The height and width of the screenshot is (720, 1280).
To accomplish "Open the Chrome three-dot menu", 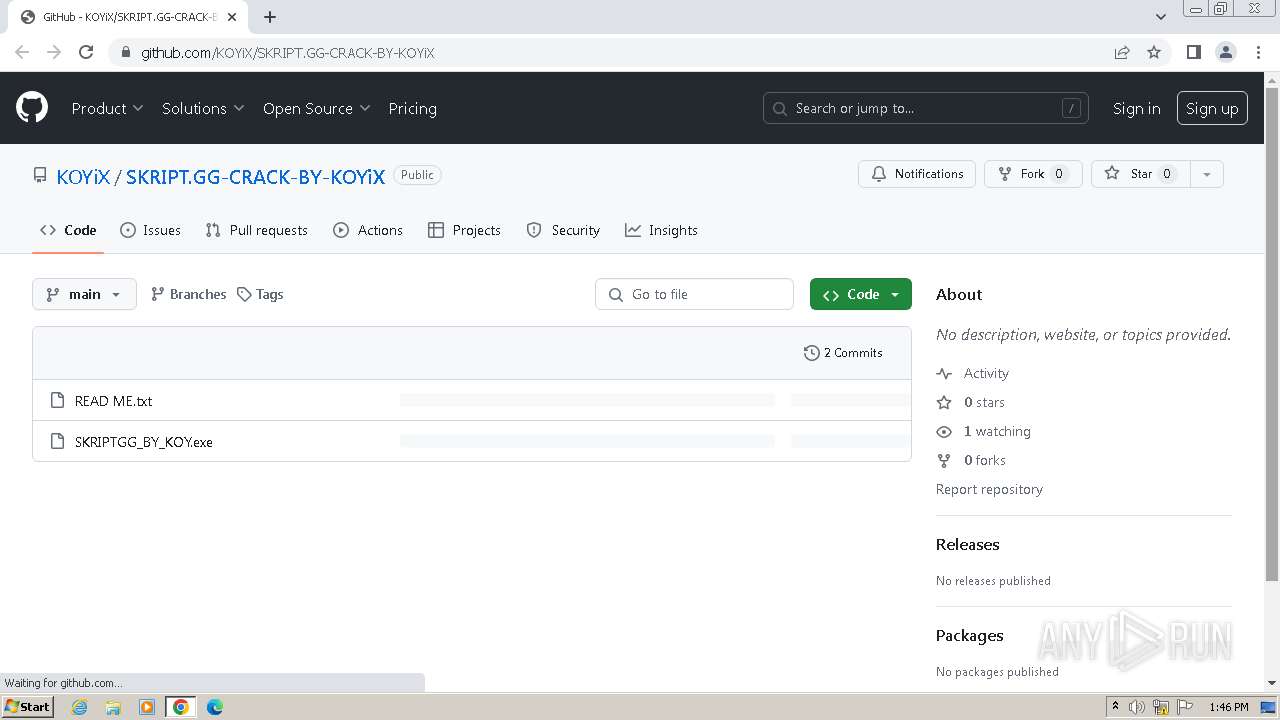I will (x=1258, y=52).
